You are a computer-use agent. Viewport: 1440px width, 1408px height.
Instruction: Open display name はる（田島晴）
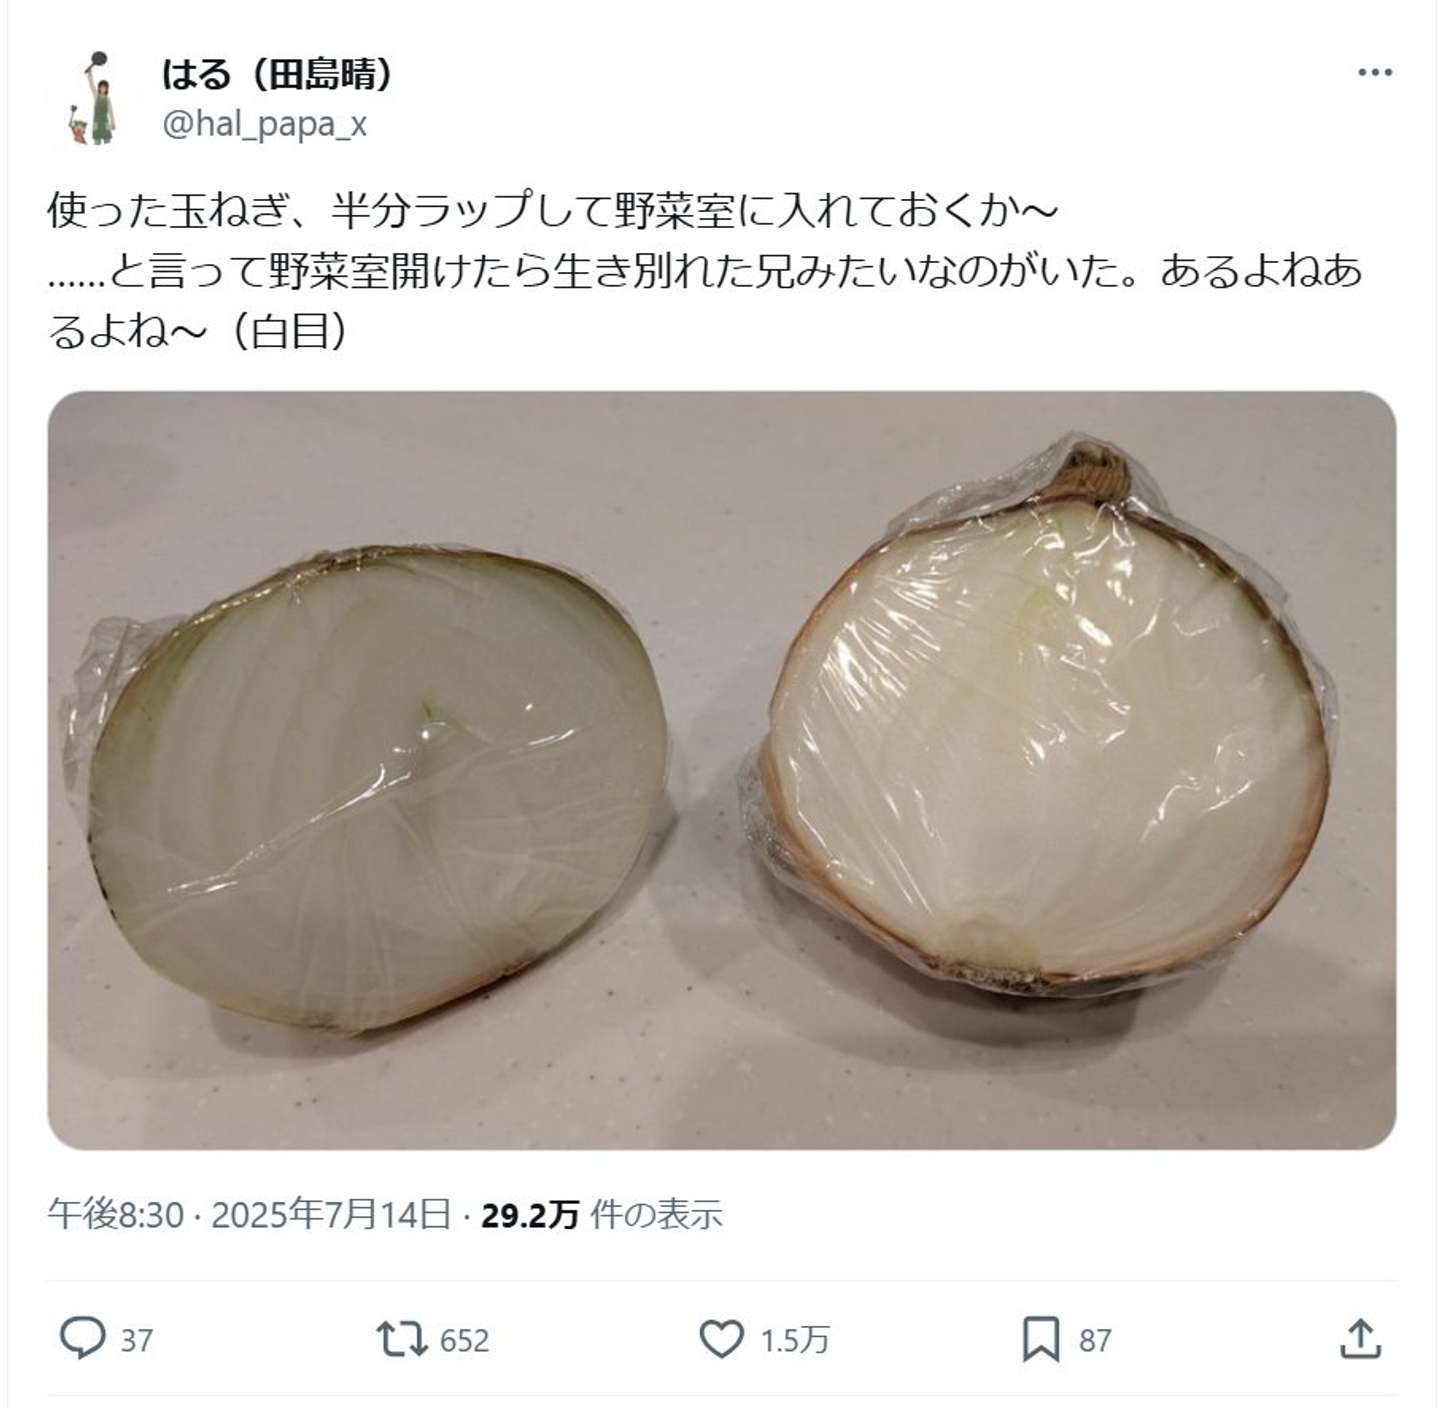(x=276, y=72)
